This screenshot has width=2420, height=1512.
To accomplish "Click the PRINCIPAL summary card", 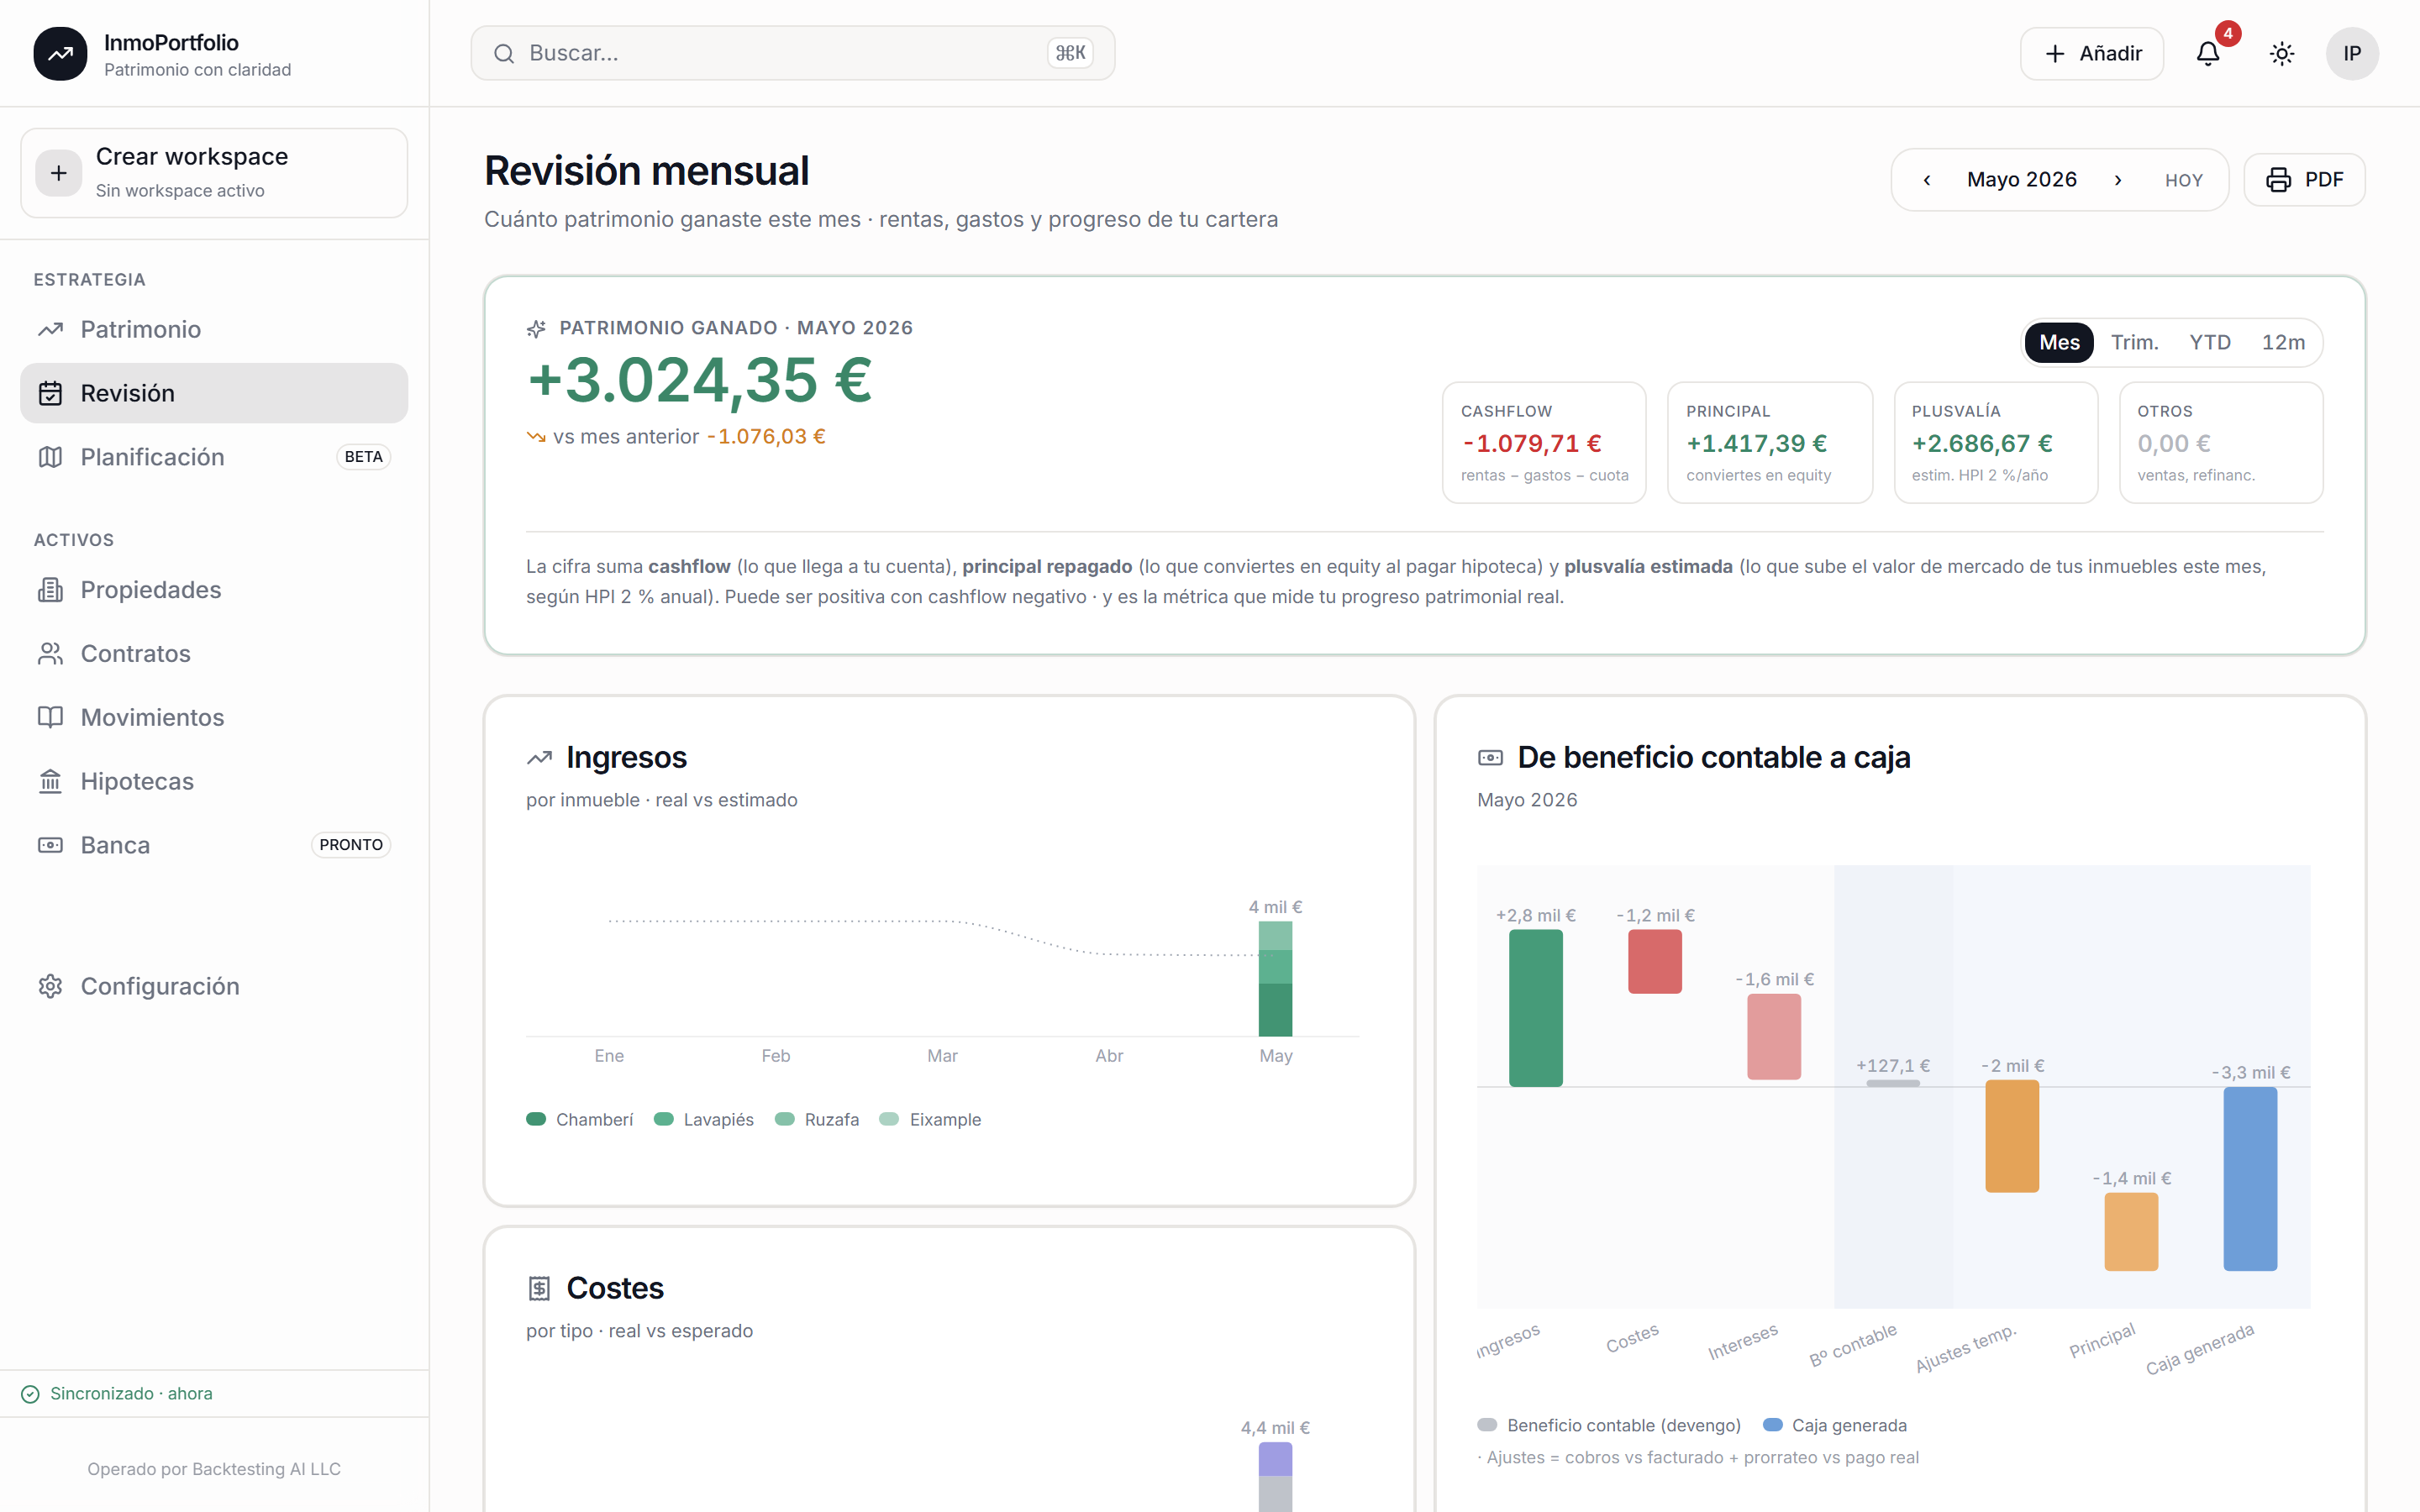I will point(1769,443).
